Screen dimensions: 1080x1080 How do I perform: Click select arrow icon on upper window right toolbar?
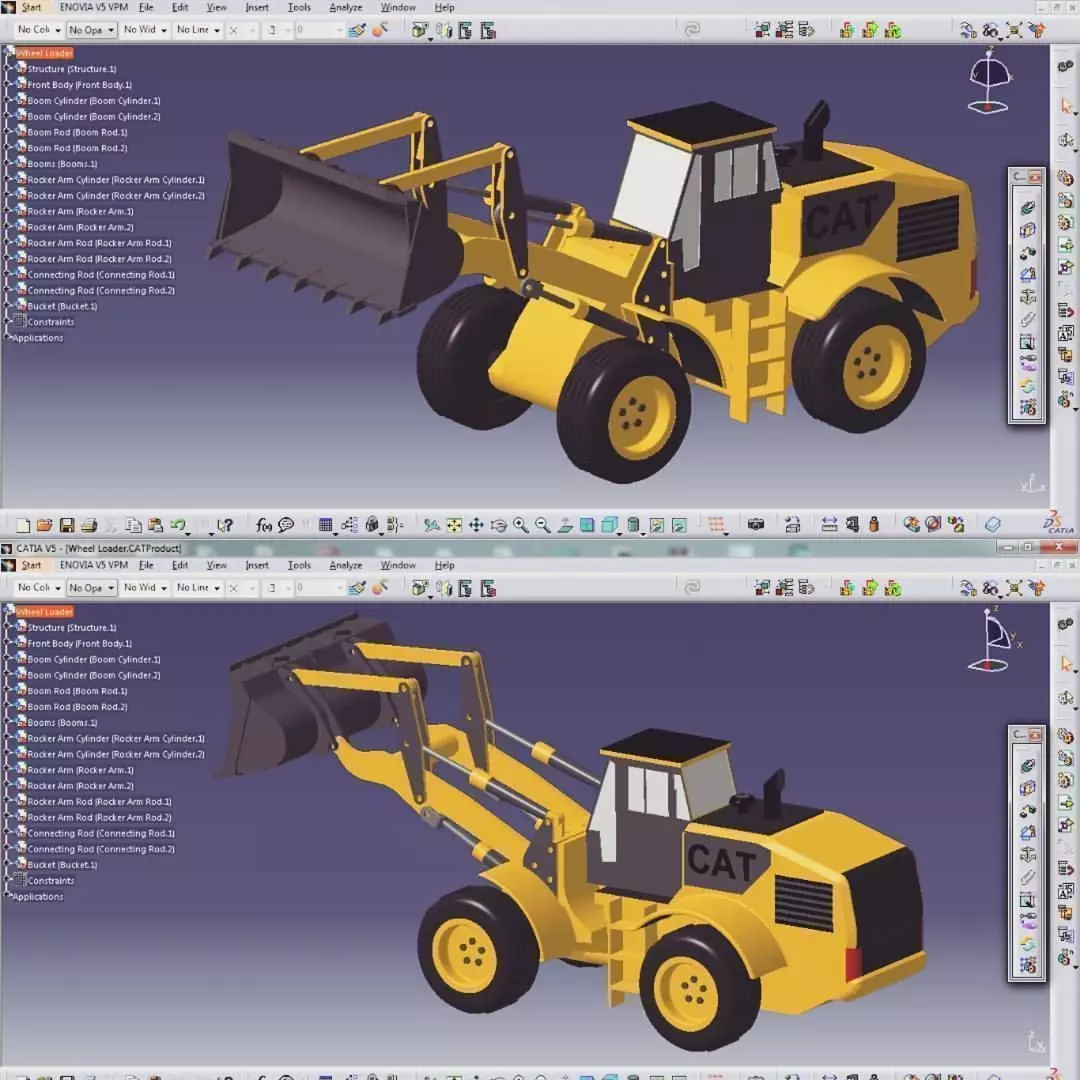click(1067, 106)
